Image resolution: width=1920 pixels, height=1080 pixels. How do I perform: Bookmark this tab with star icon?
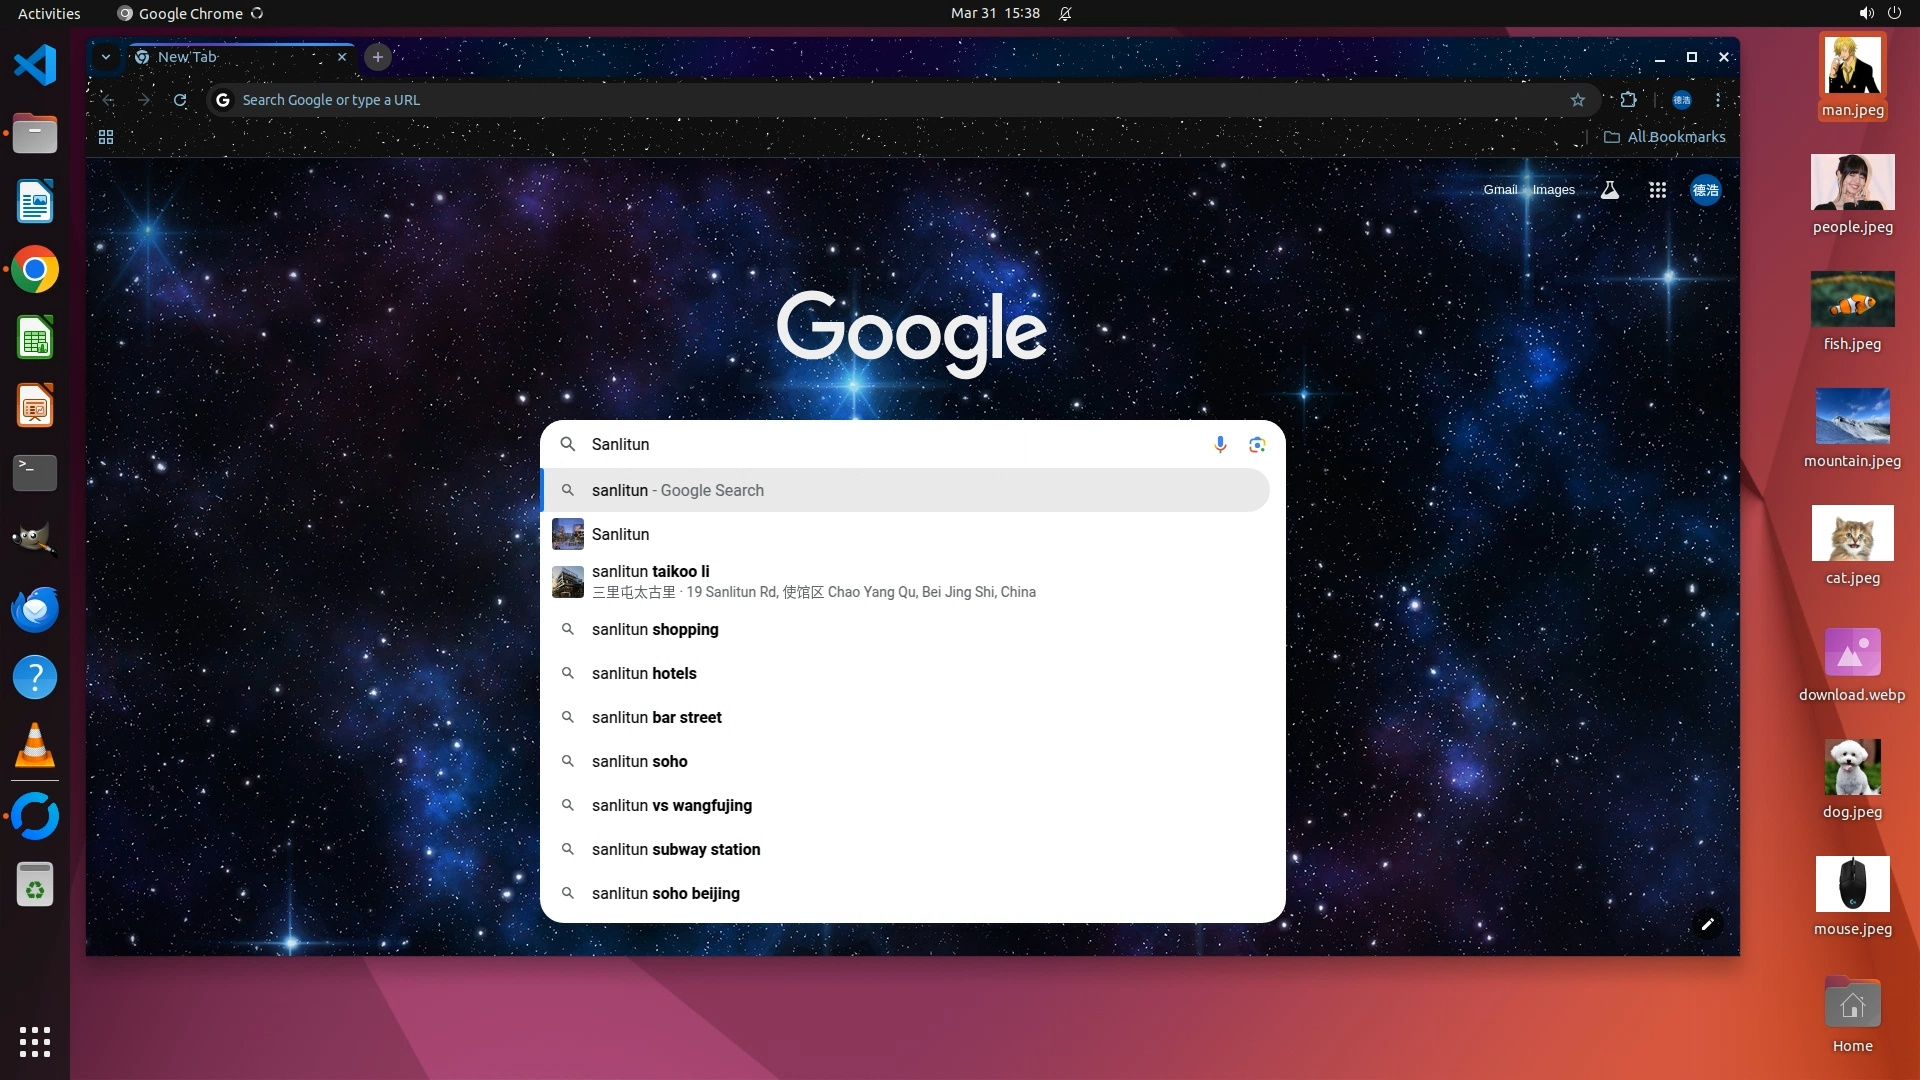tap(1578, 100)
